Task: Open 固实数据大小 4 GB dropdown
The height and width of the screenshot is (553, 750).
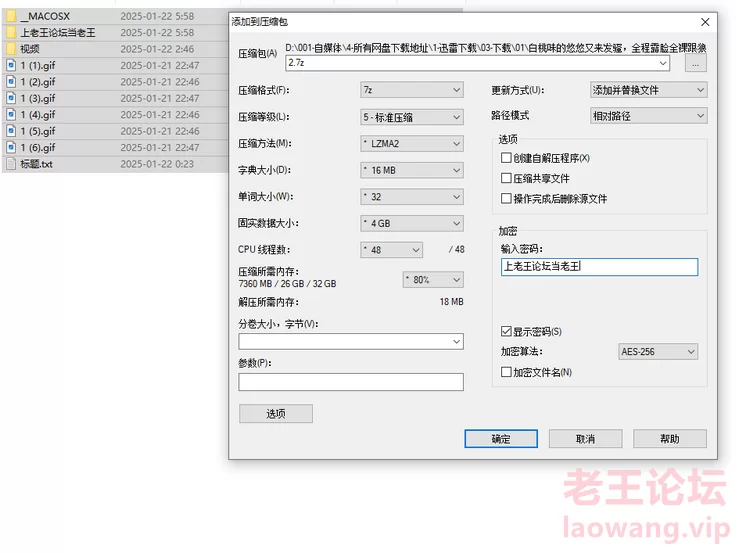Action: point(412,223)
